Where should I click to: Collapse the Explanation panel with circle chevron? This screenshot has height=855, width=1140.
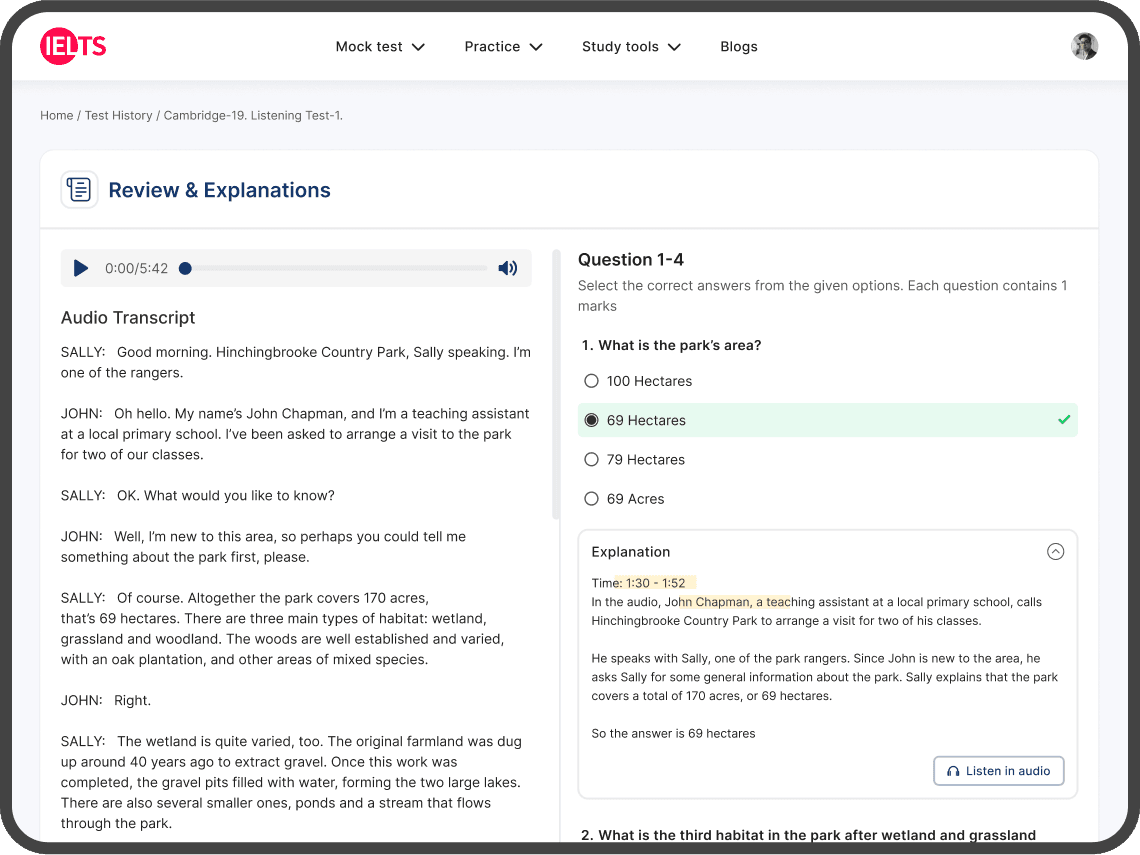pos(1055,552)
